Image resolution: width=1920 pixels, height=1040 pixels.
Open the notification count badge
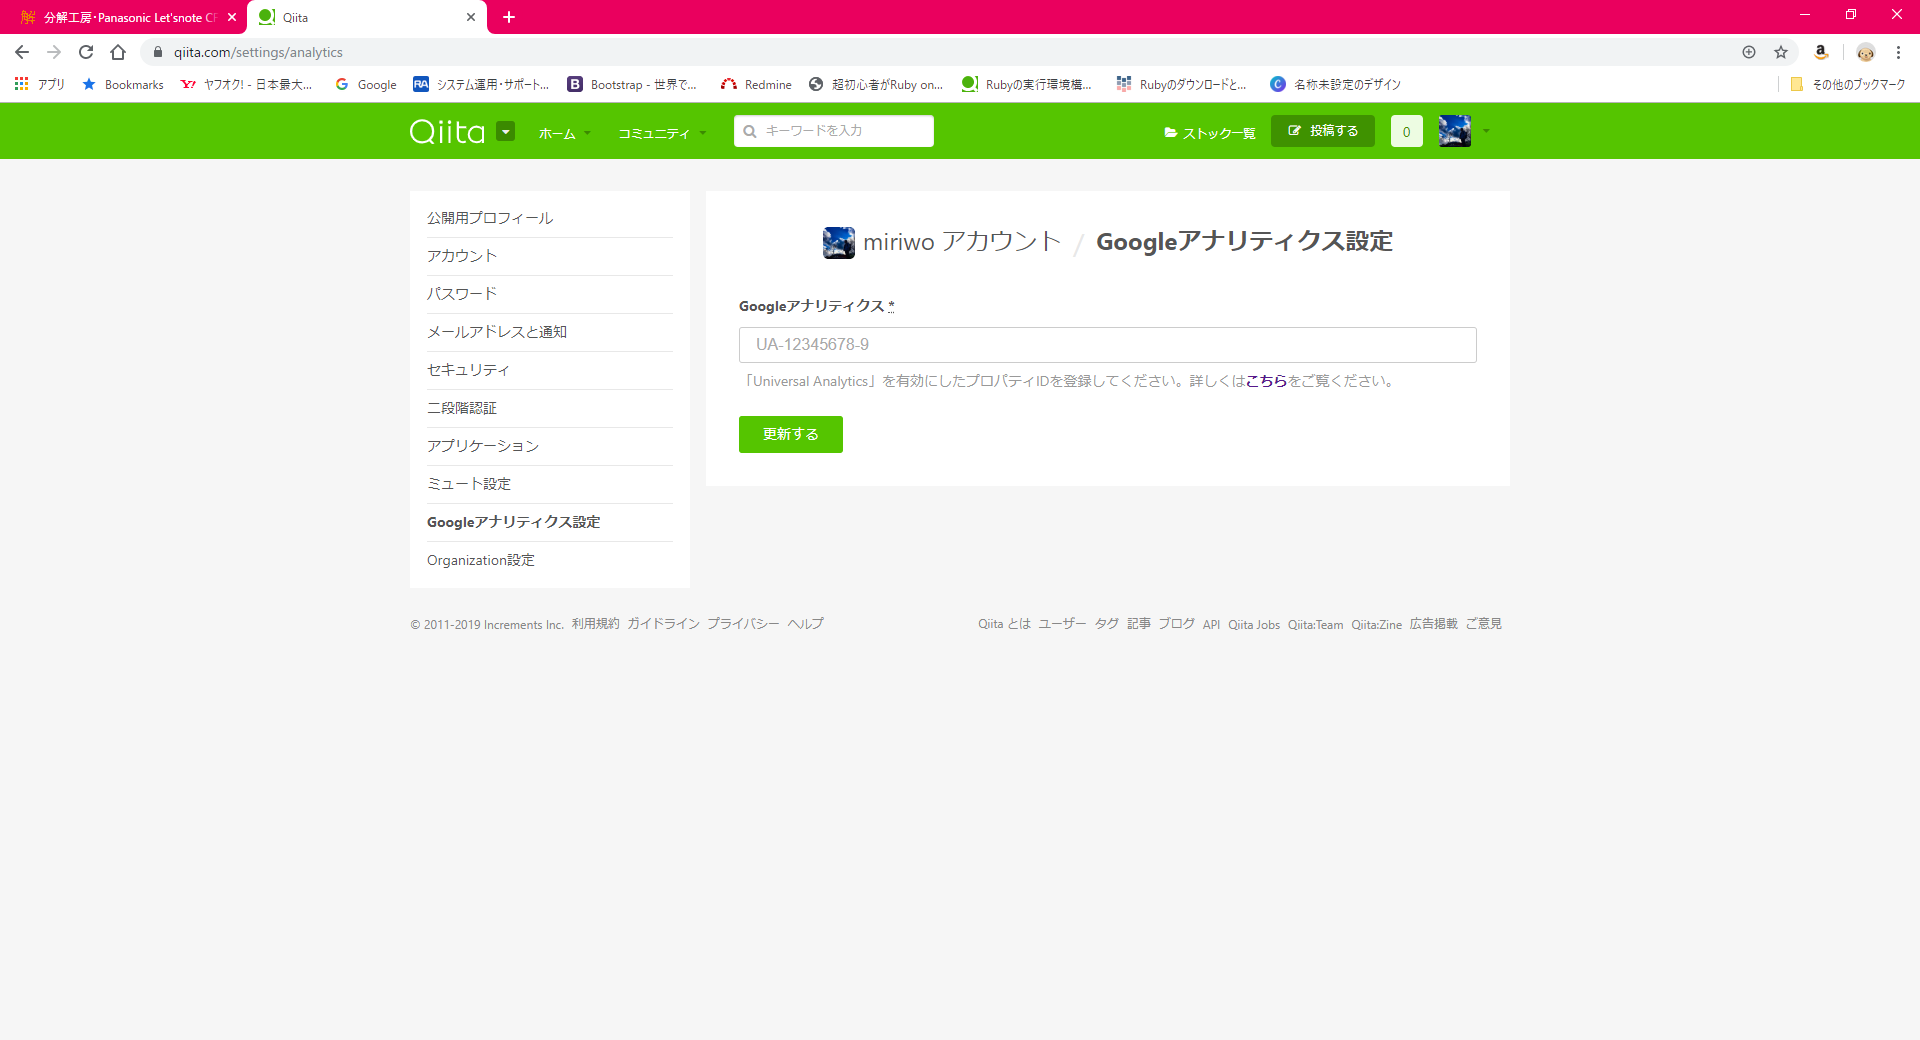[1406, 131]
